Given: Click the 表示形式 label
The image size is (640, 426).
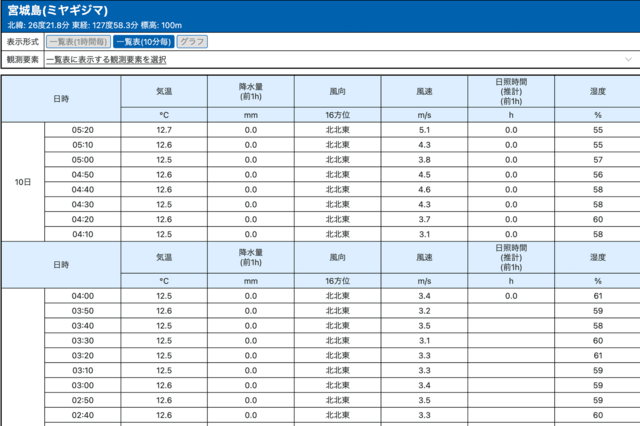Looking at the screenshot, I should (x=22, y=42).
